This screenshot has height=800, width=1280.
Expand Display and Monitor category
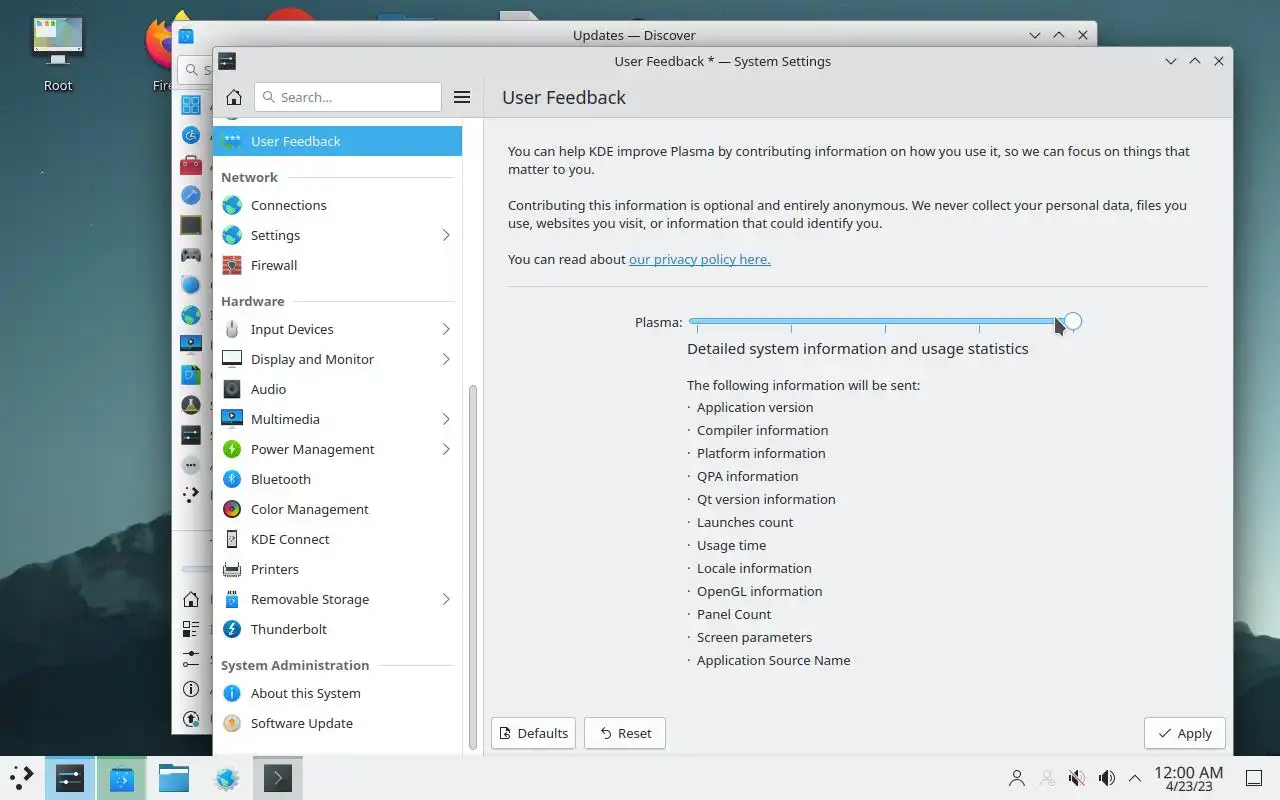(446, 359)
